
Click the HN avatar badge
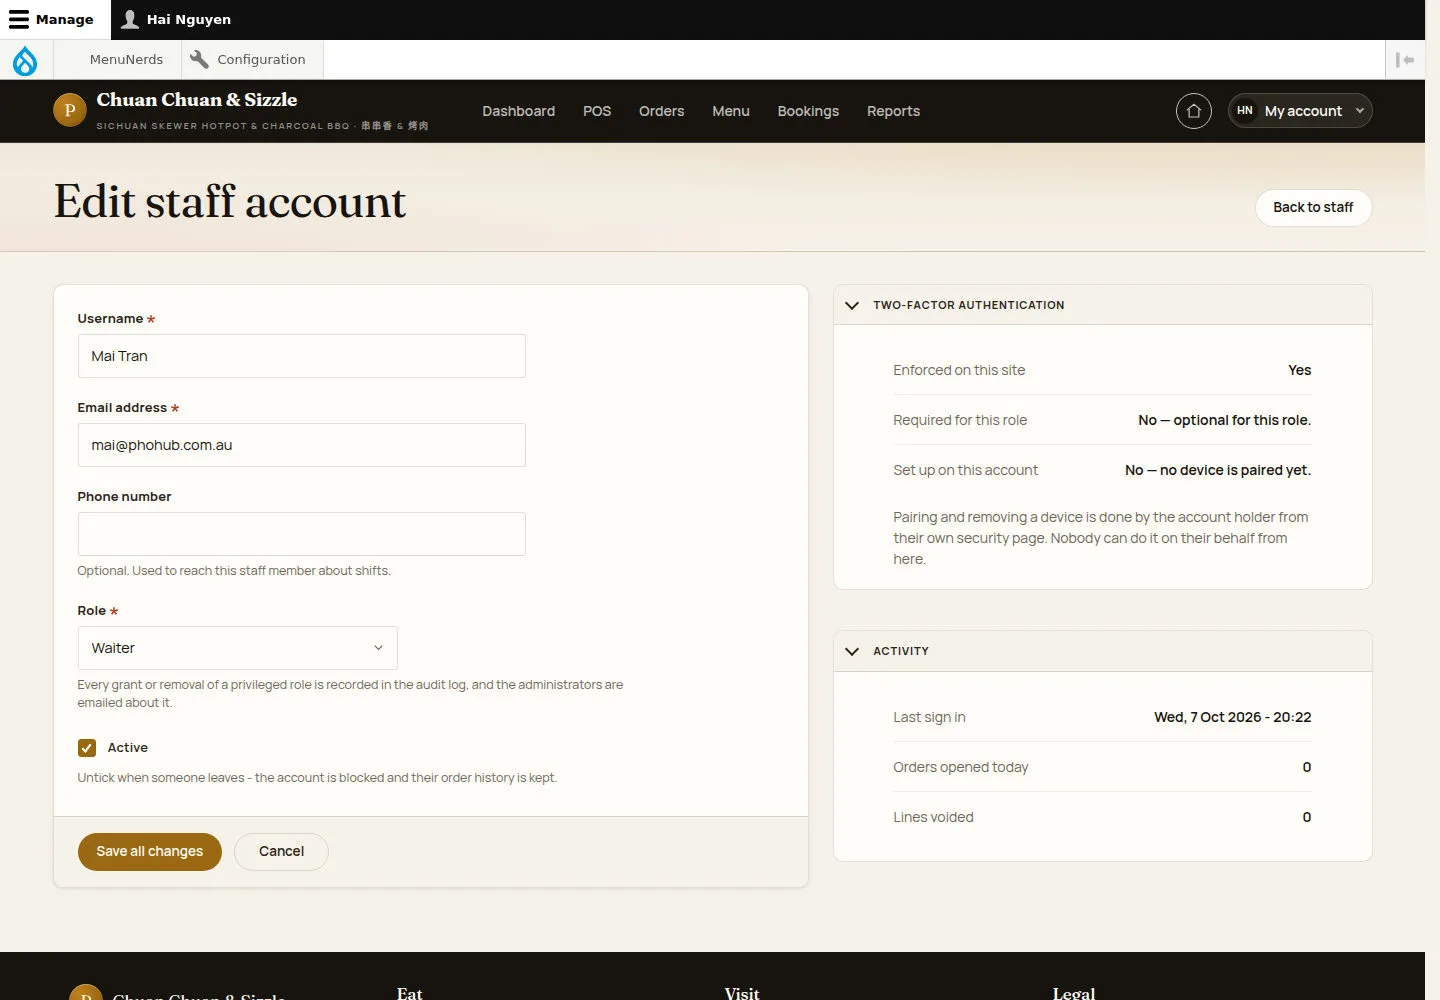(1245, 111)
